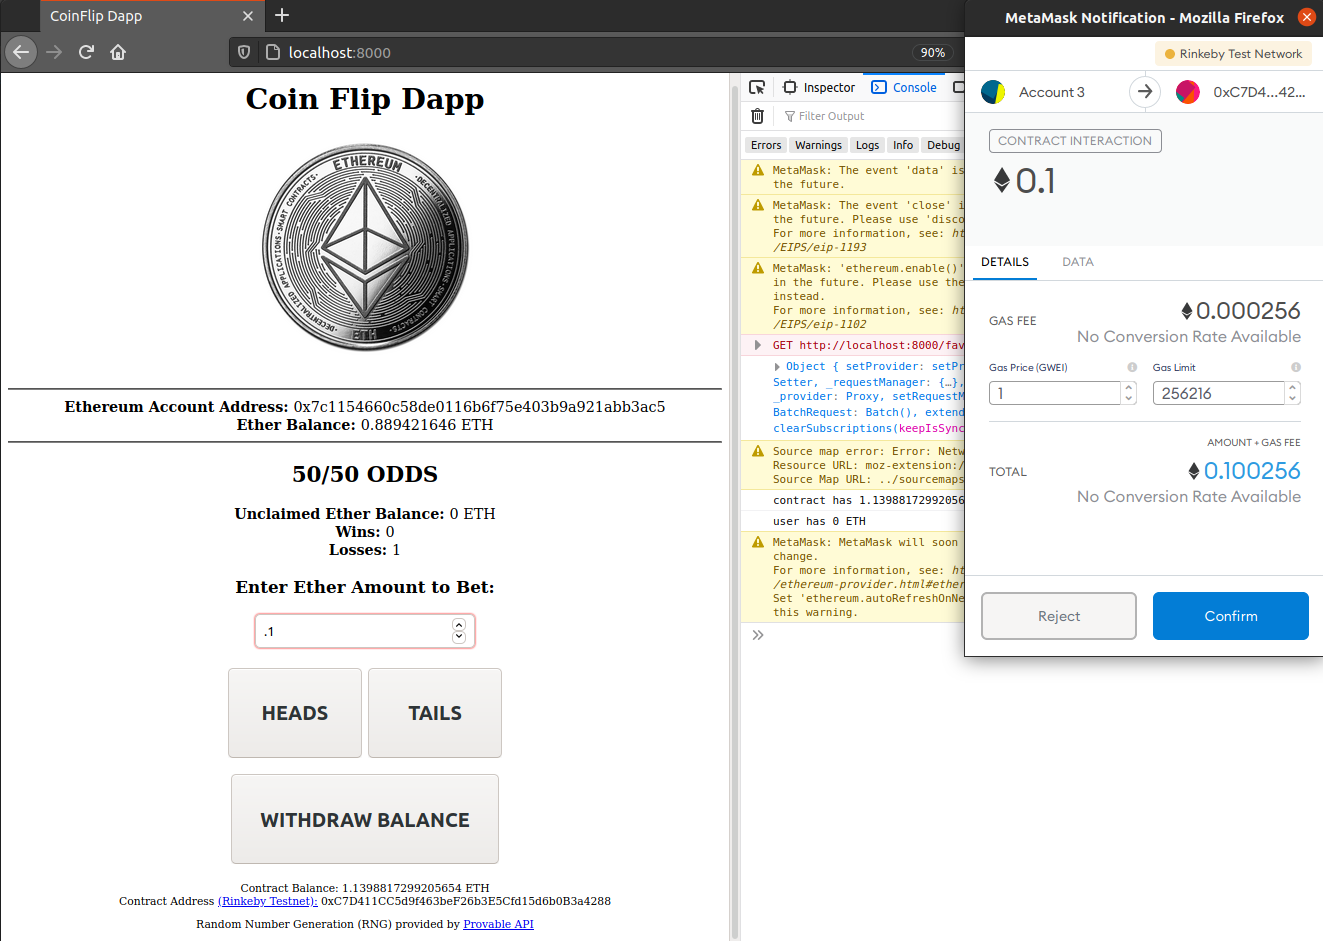Click the Rinkeby Test Network indicator
This screenshot has width=1323, height=941.
pyautogui.click(x=1233, y=54)
